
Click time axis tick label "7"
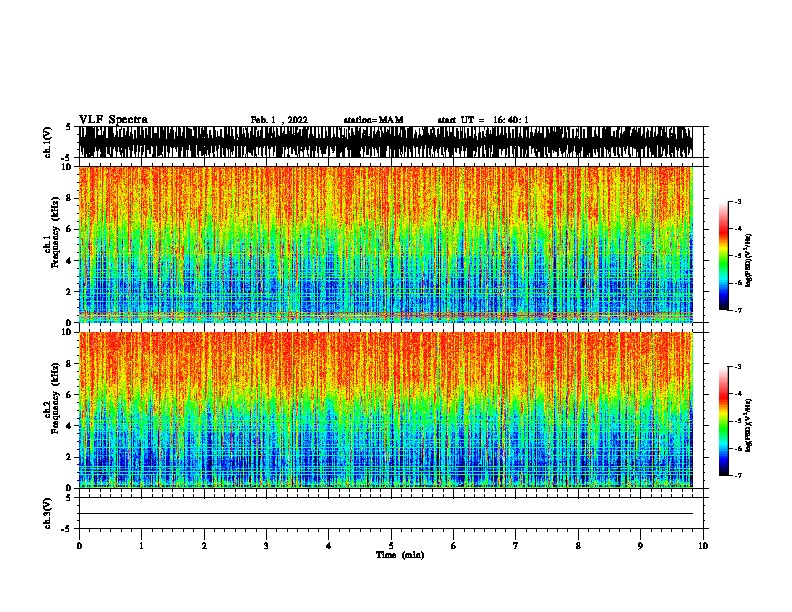516,545
